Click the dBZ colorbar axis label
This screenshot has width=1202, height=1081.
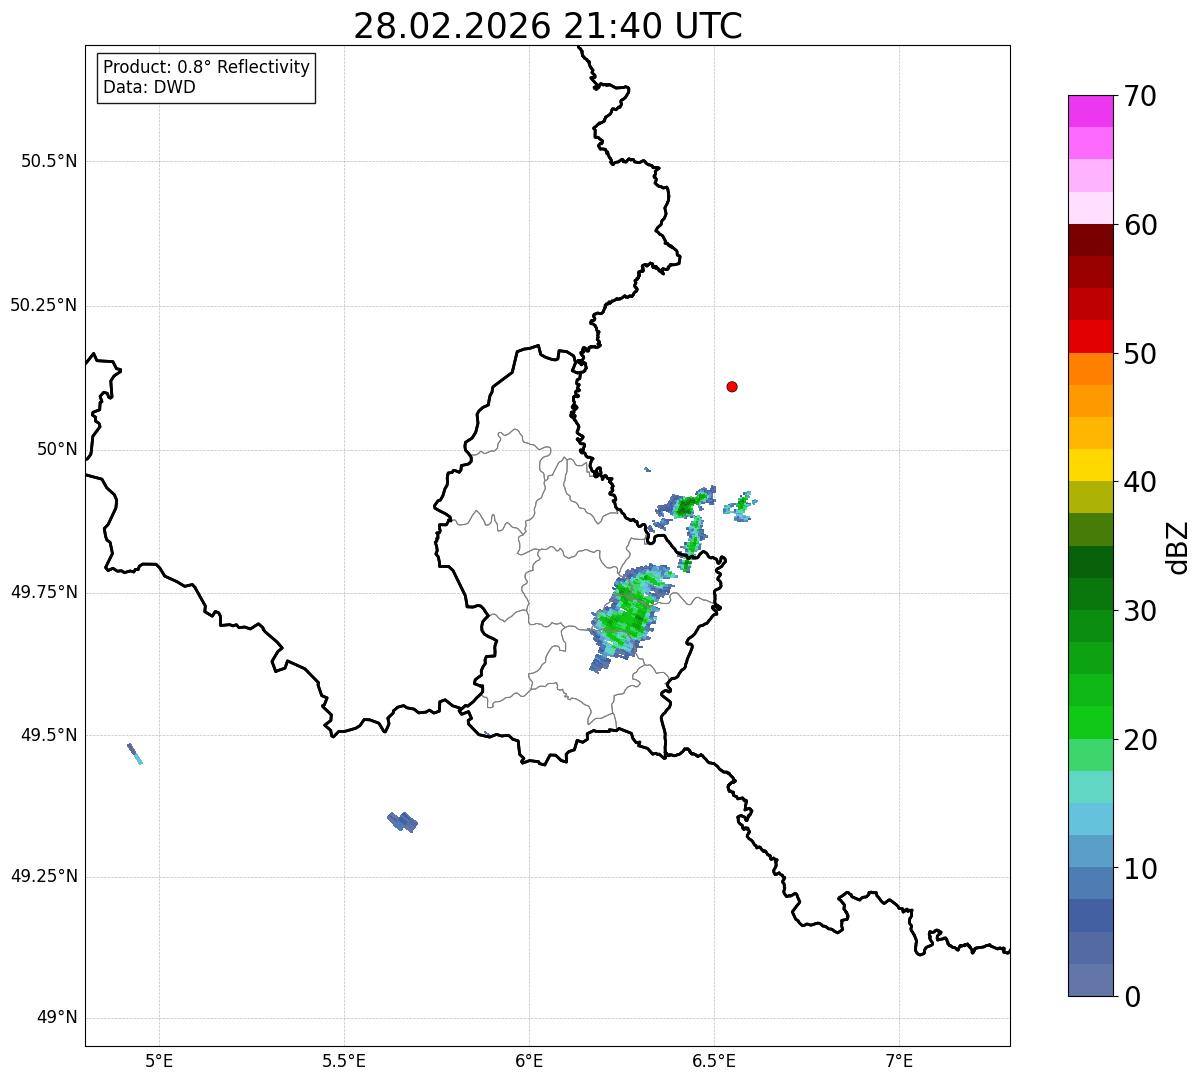[x=1178, y=546]
